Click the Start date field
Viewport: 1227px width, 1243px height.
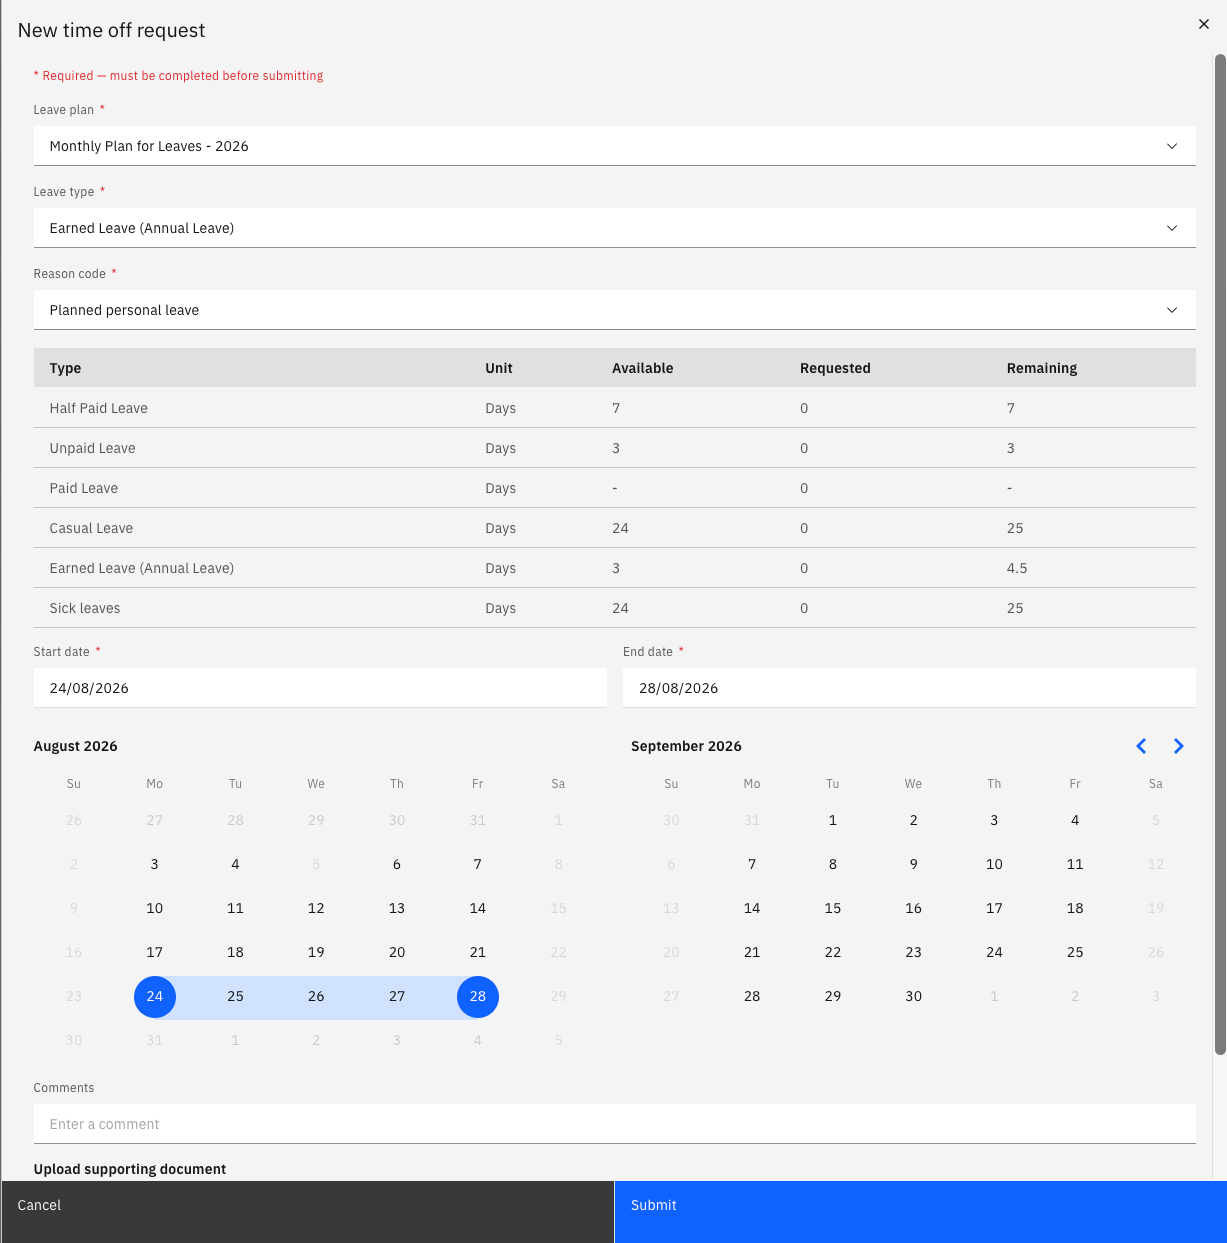click(320, 688)
